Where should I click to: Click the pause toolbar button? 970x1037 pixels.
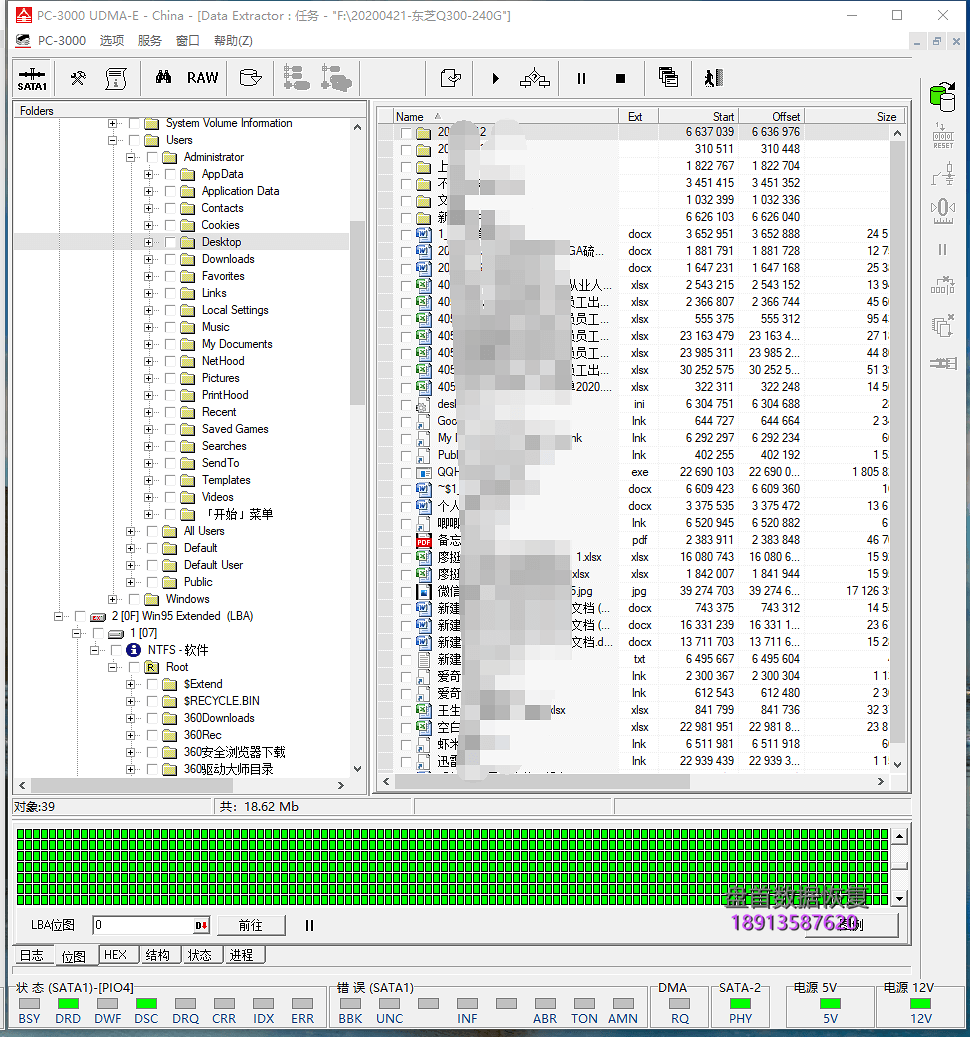(x=581, y=79)
